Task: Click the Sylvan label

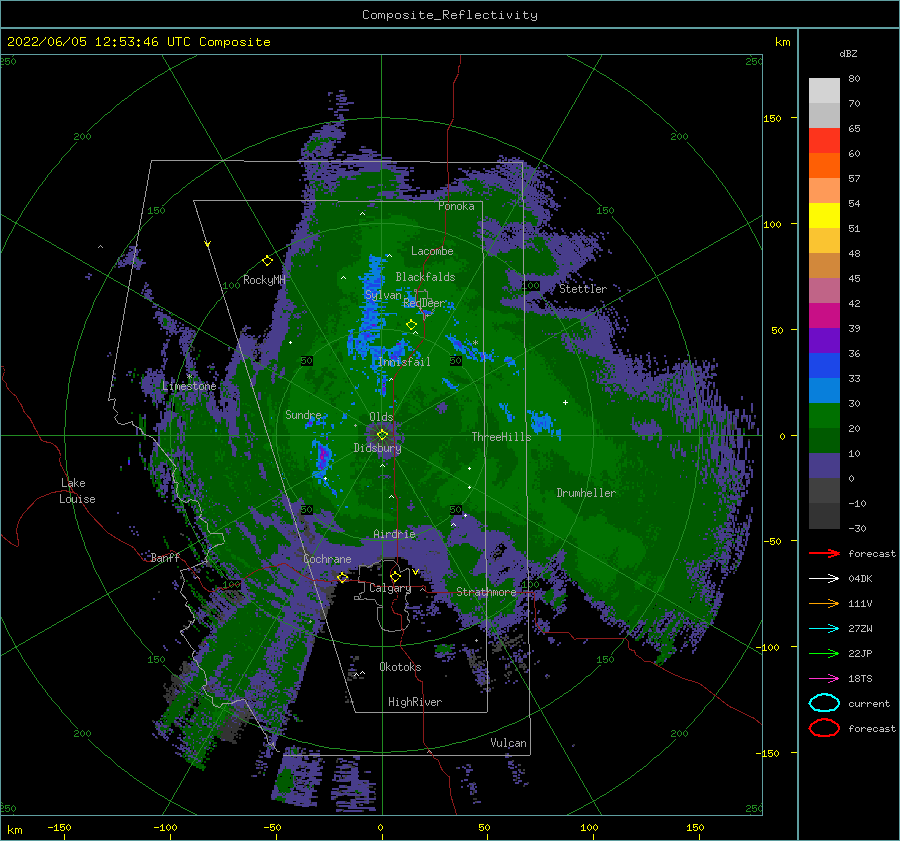Action: tap(383, 296)
